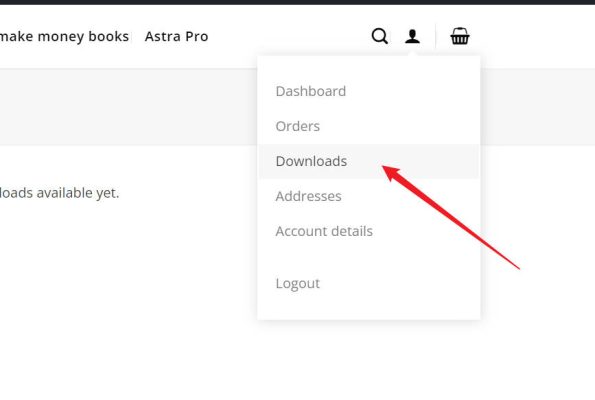Click the gray page title banner
Viewport: 595px width, 400px height.
tap(129, 107)
